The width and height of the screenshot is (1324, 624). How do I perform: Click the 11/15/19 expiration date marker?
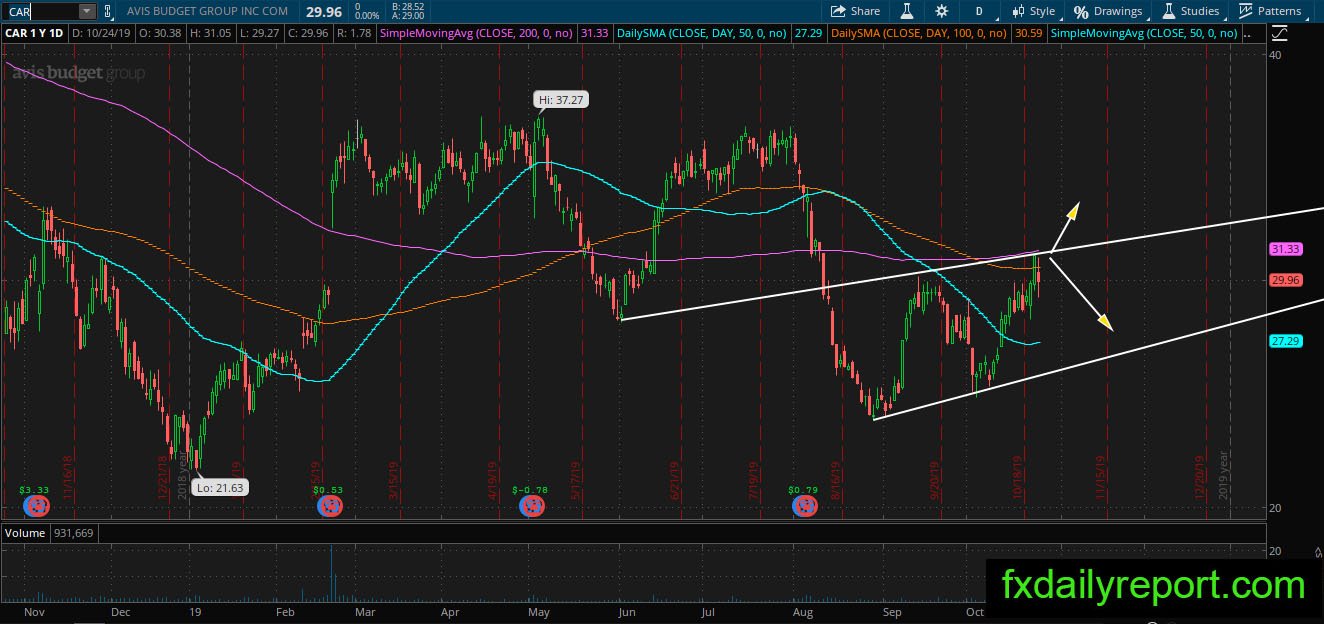pos(1101,478)
